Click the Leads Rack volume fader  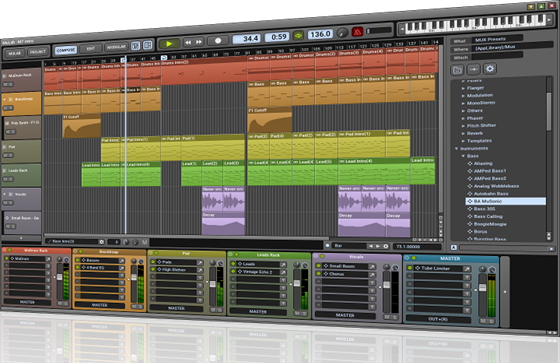click(x=297, y=283)
